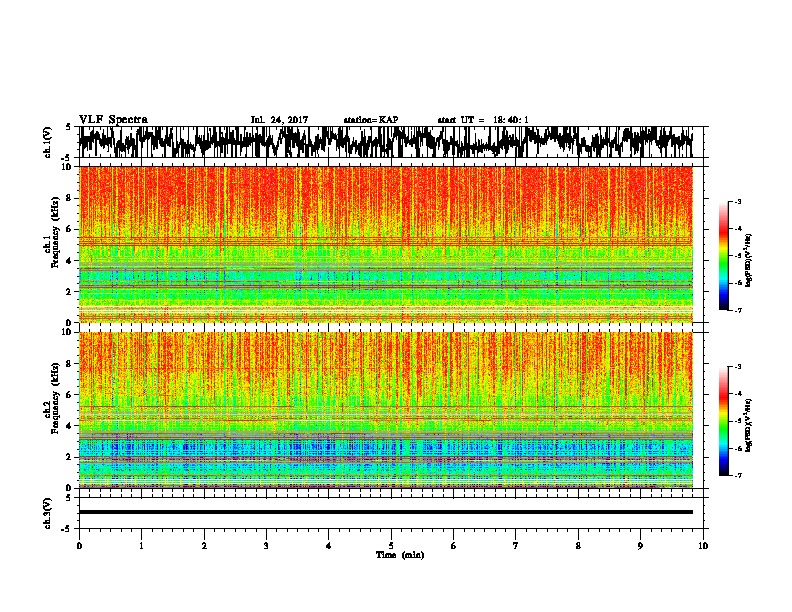Click the "-3" label on ch.1 color bar
The image size is (792, 612).
(x=737, y=201)
